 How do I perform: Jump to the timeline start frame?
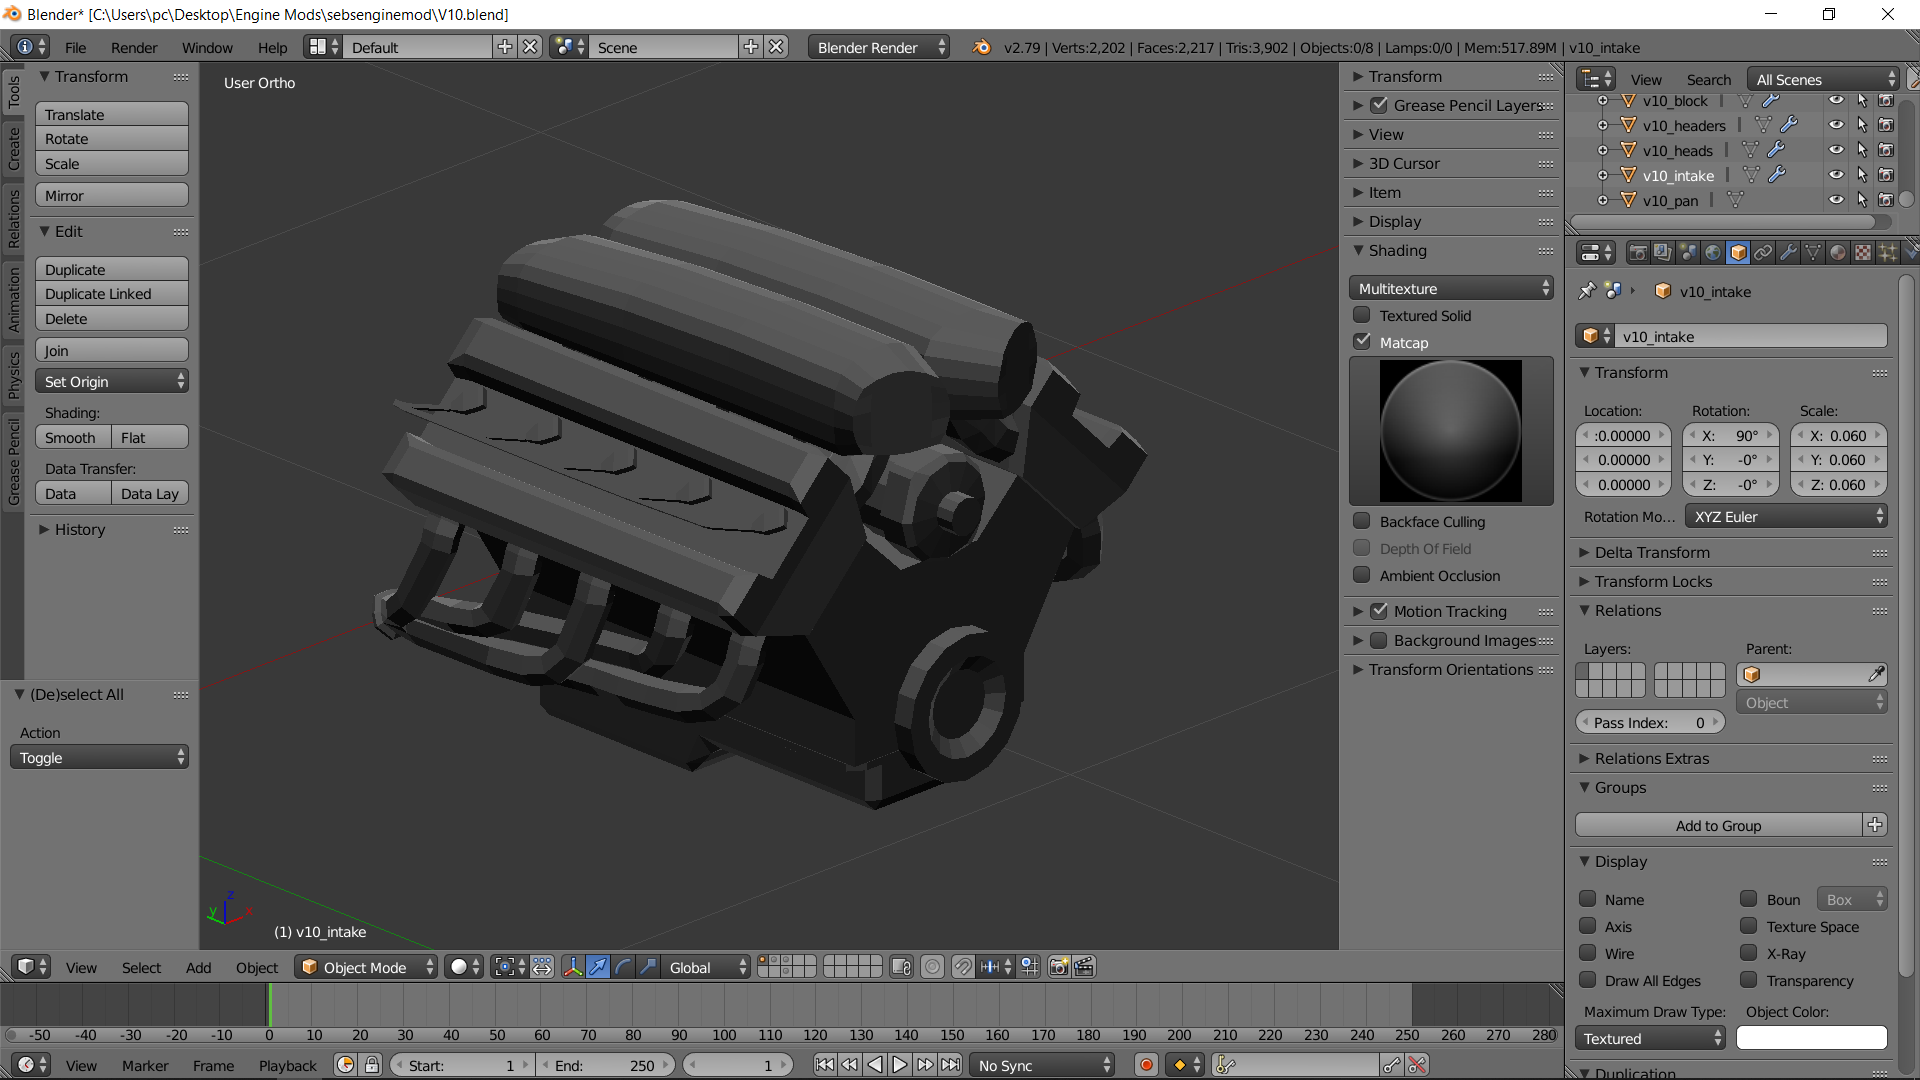point(824,1065)
